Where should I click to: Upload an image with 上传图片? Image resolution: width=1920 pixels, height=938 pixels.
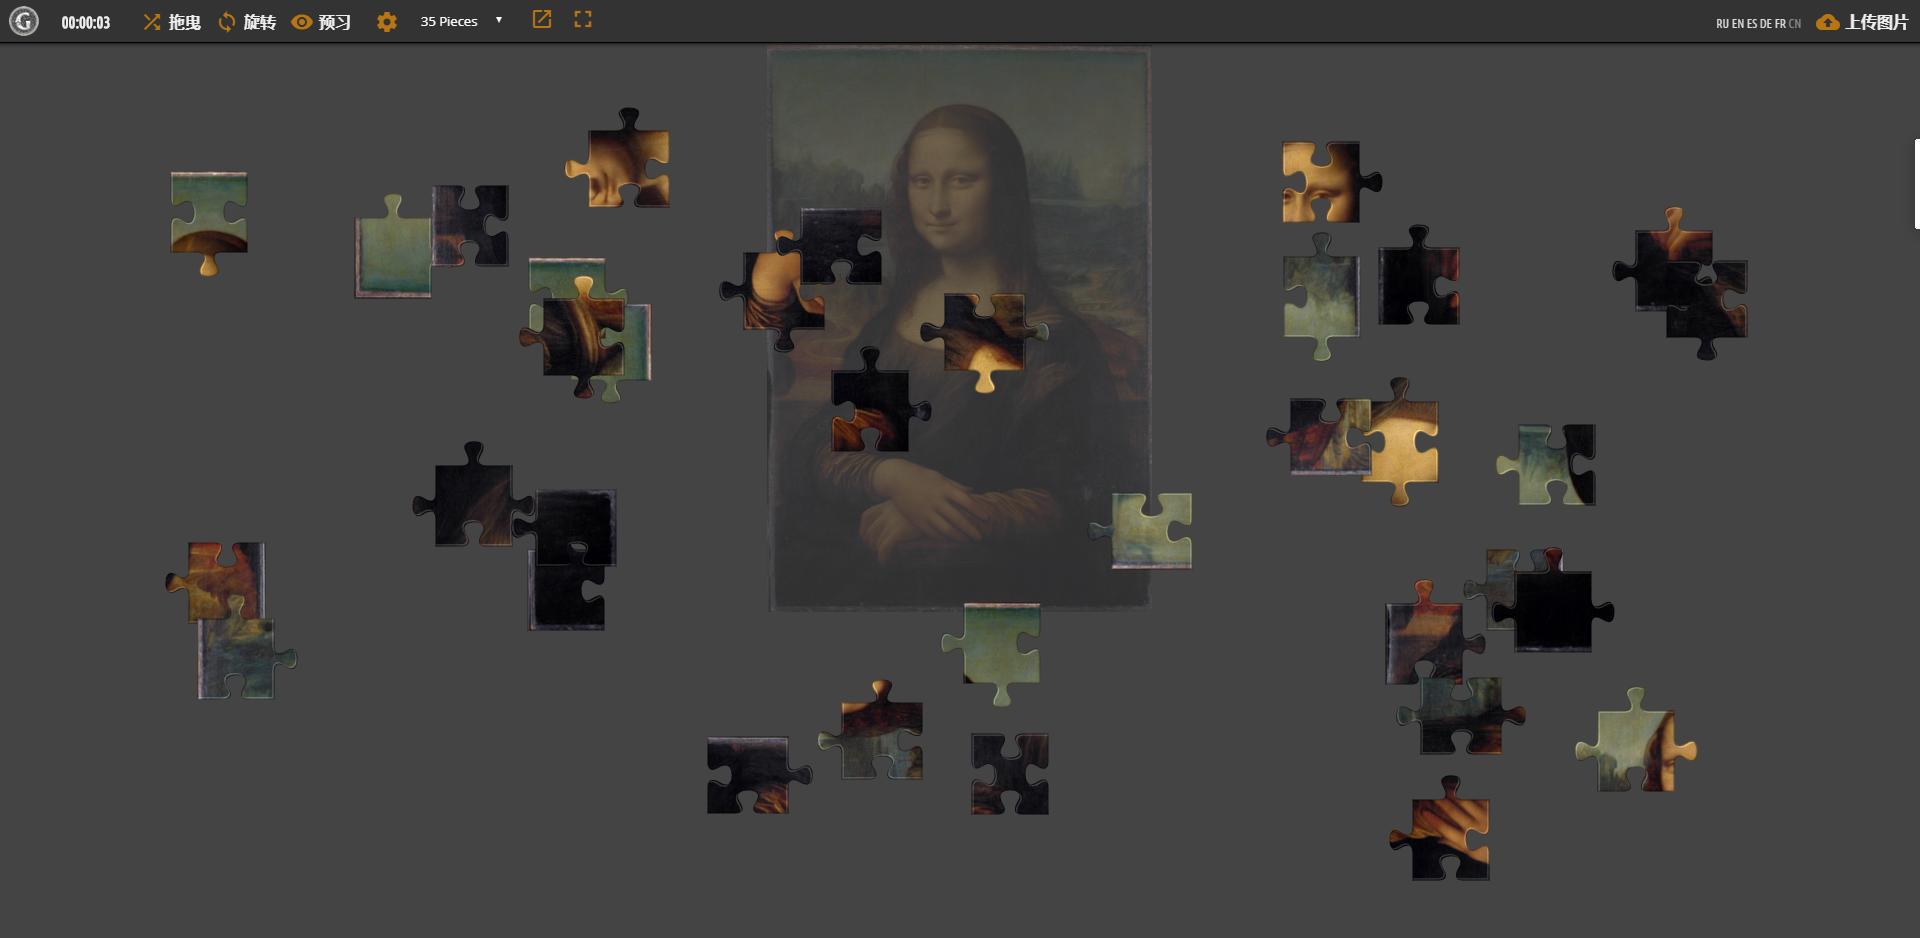[1863, 22]
